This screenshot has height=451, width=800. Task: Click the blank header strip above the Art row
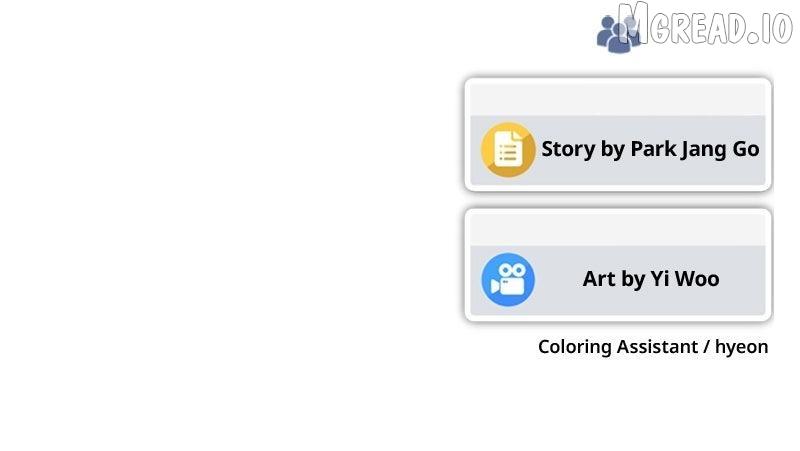coord(618,230)
